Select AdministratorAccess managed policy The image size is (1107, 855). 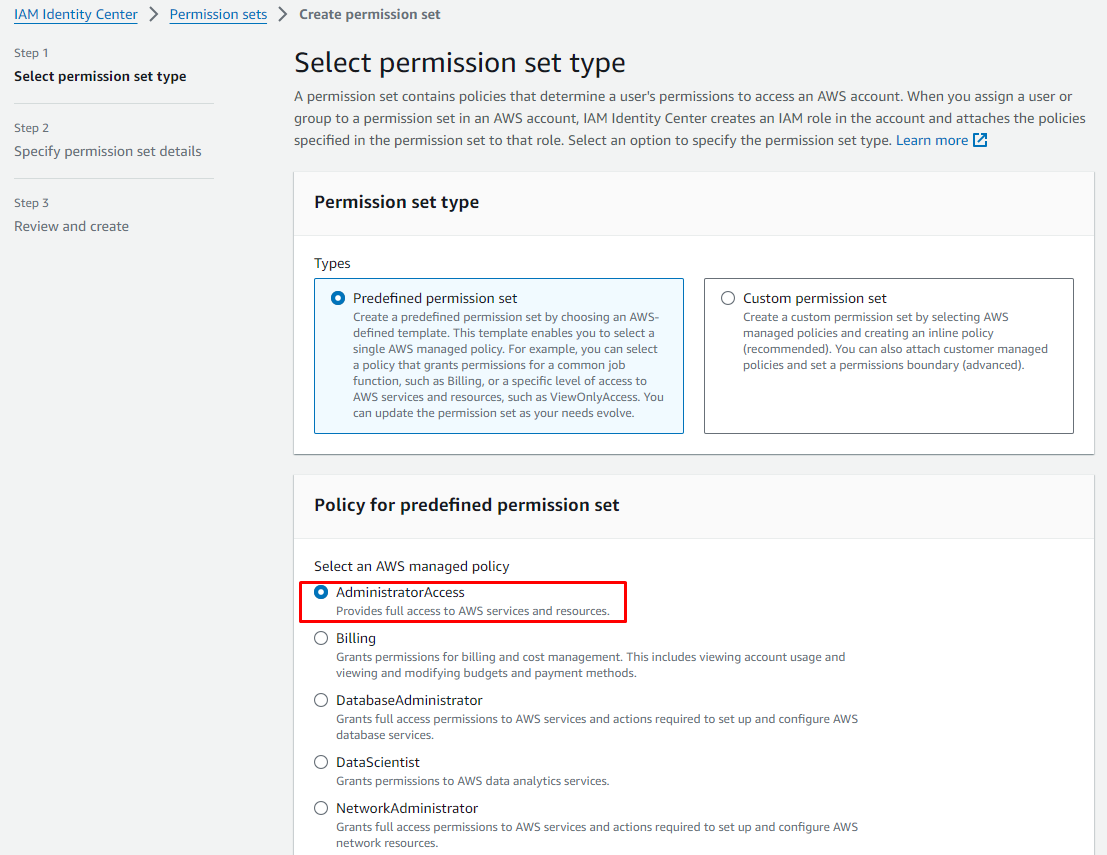point(321,592)
